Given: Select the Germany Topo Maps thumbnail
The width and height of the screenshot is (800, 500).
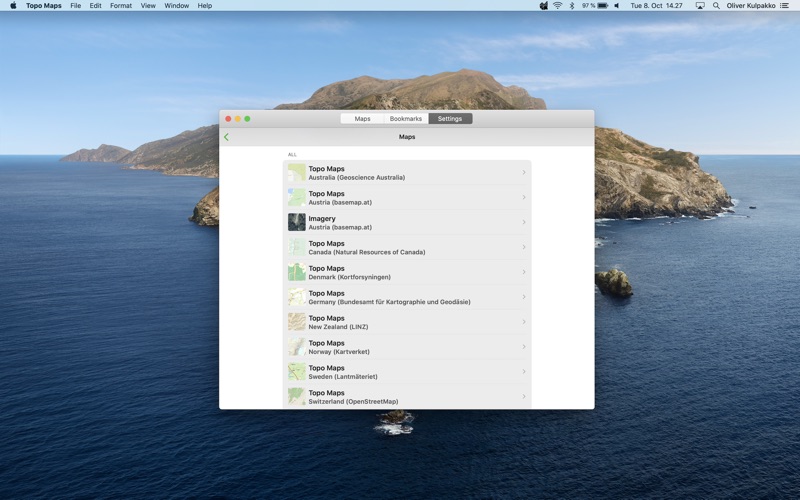Looking at the screenshot, I should (296, 297).
